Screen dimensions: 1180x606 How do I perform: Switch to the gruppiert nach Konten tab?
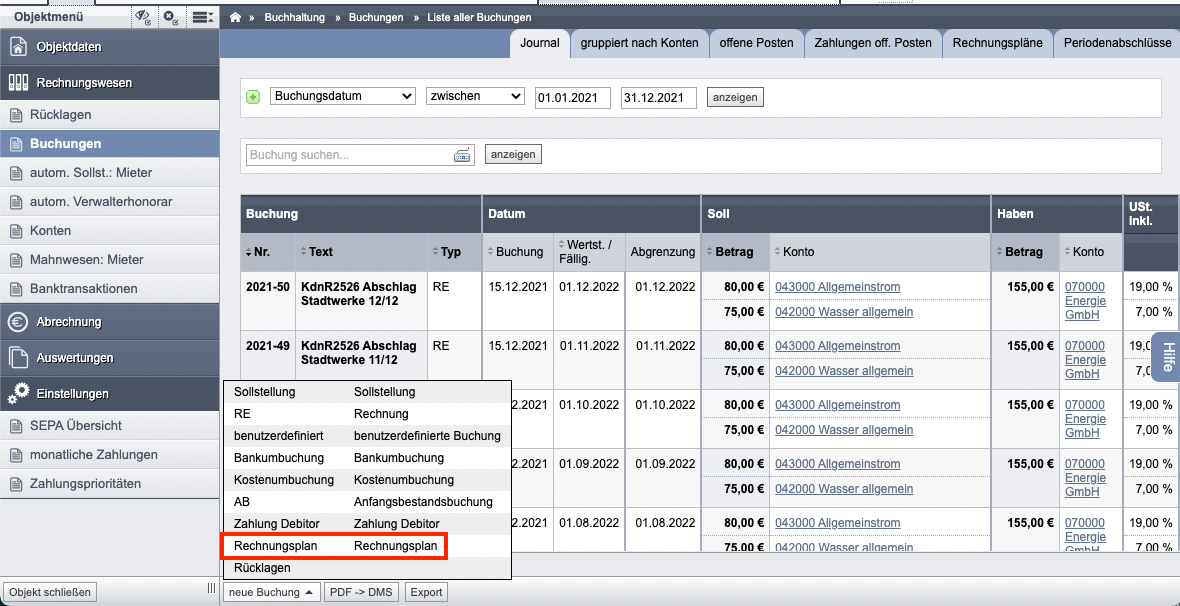(x=640, y=43)
